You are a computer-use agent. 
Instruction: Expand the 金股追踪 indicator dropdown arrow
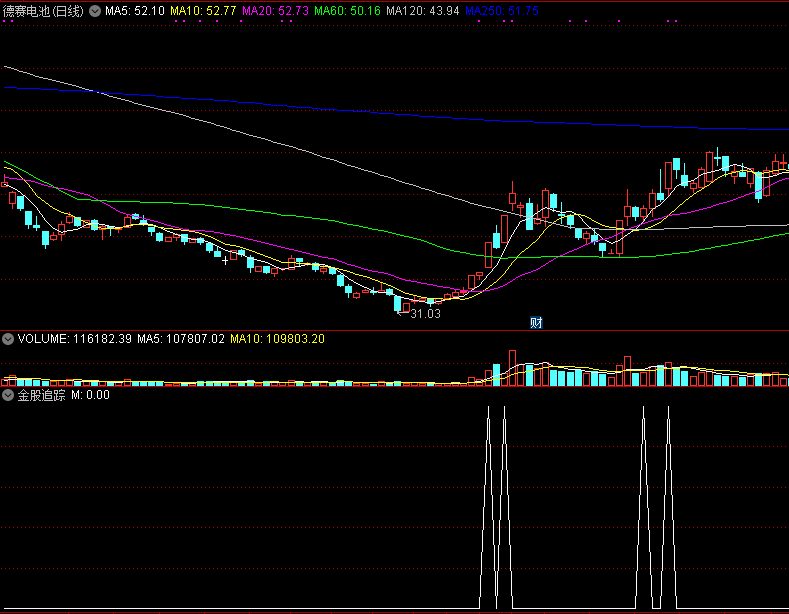coord(8,395)
